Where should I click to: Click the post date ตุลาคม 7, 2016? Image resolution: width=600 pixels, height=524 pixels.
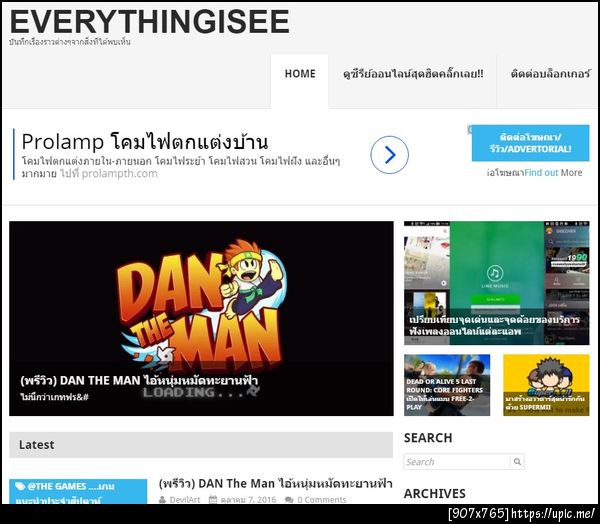point(248,500)
